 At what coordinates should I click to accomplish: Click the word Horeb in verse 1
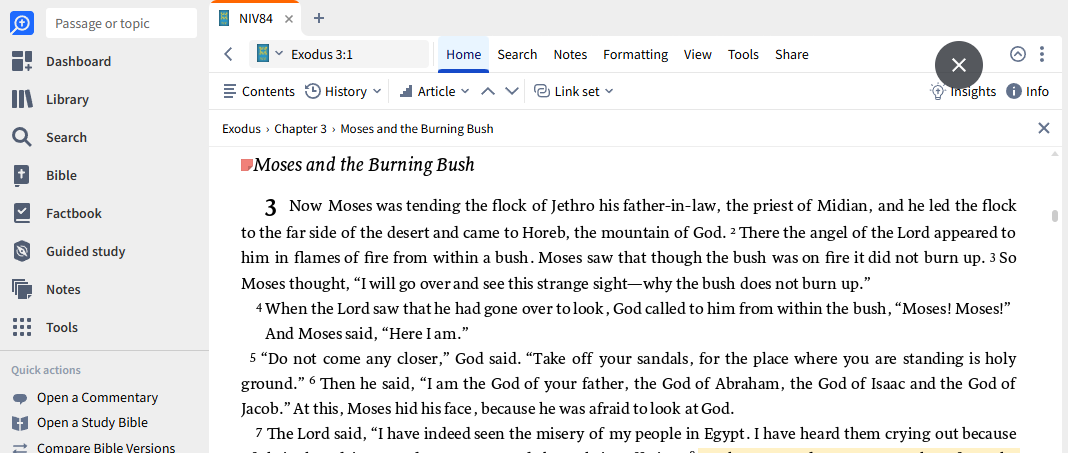click(x=544, y=232)
